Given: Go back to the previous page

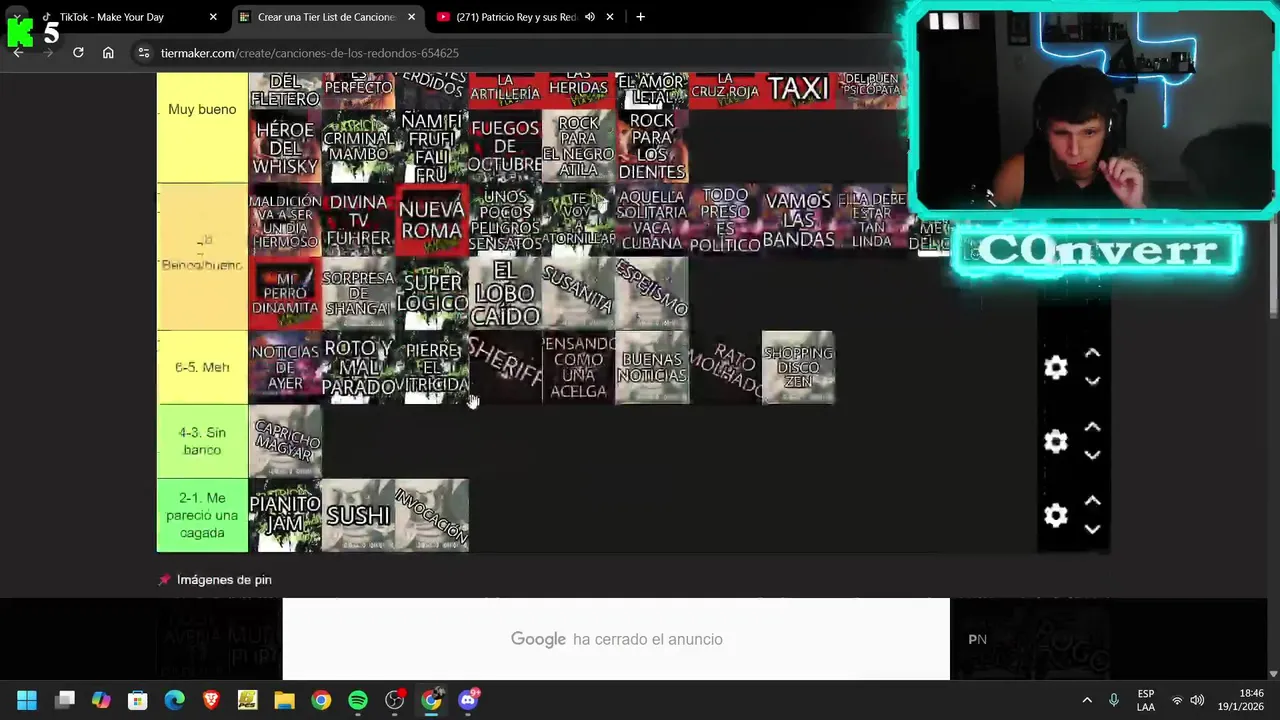Looking at the screenshot, I should [x=18, y=52].
